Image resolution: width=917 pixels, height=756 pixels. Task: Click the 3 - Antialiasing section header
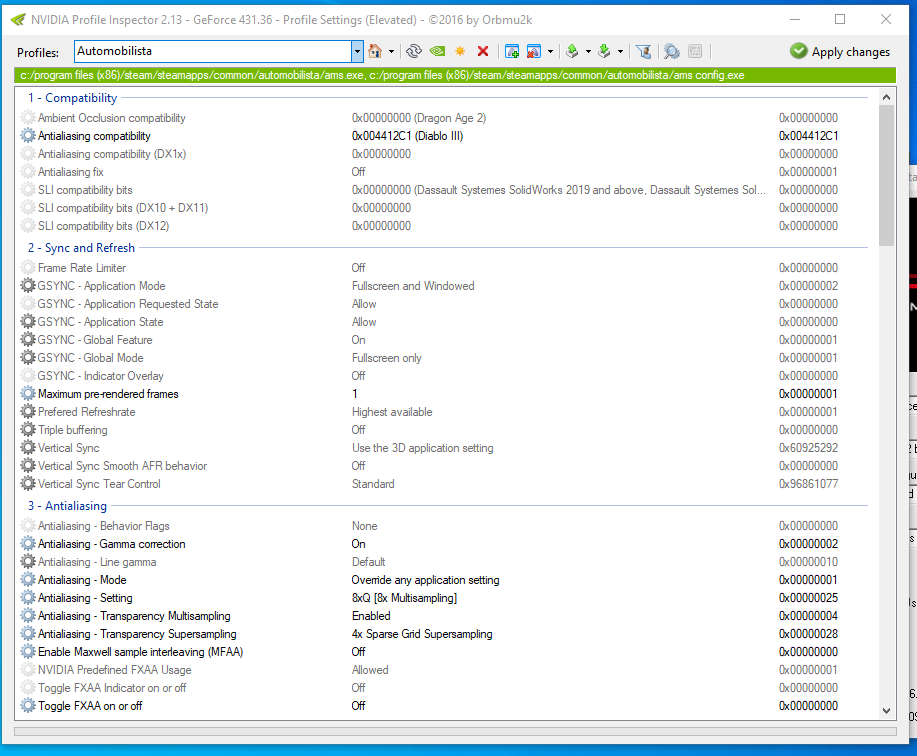(67, 506)
